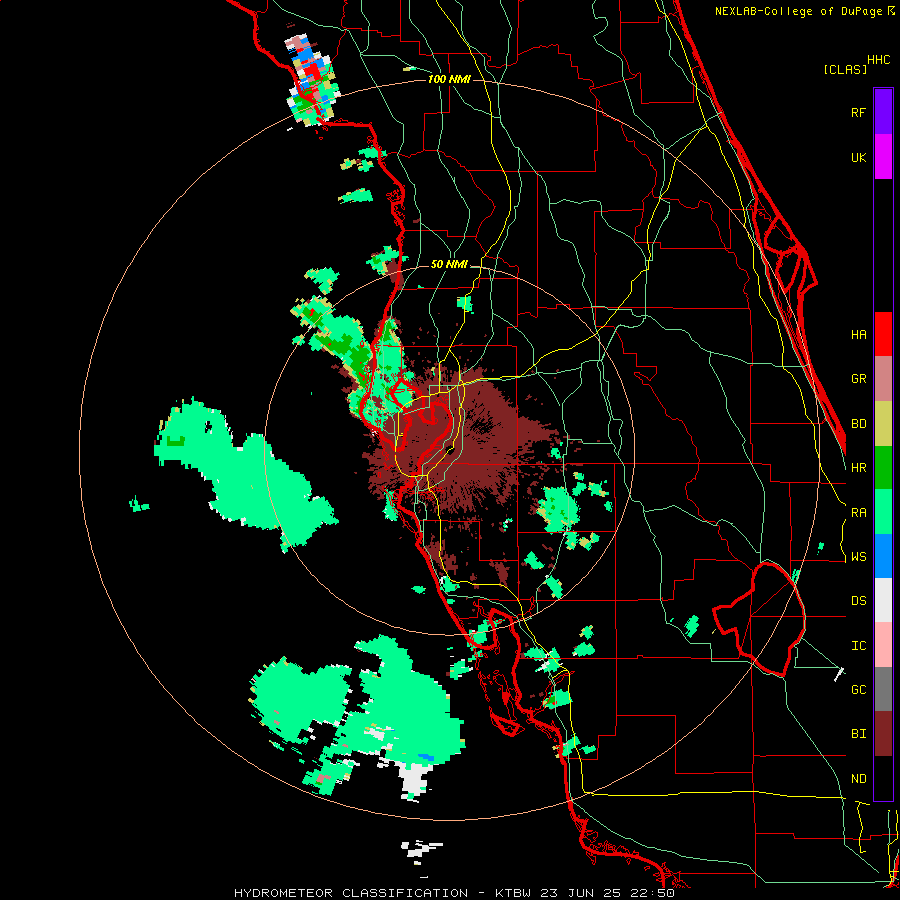Click the gray GC ground clutter swatch
Viewport: 900px width, 900px height.
click(x=883, y=689)
